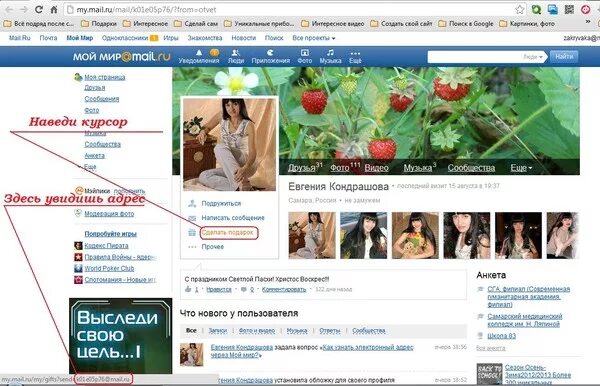The height and width of the screenshot is (386, 600).
Task: Select the Игры top navigation item
Action: [171, 38]
